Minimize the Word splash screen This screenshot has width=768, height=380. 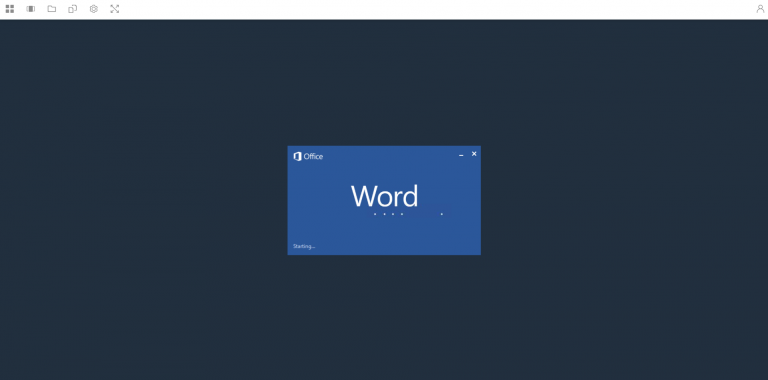[x=461, y=155]
